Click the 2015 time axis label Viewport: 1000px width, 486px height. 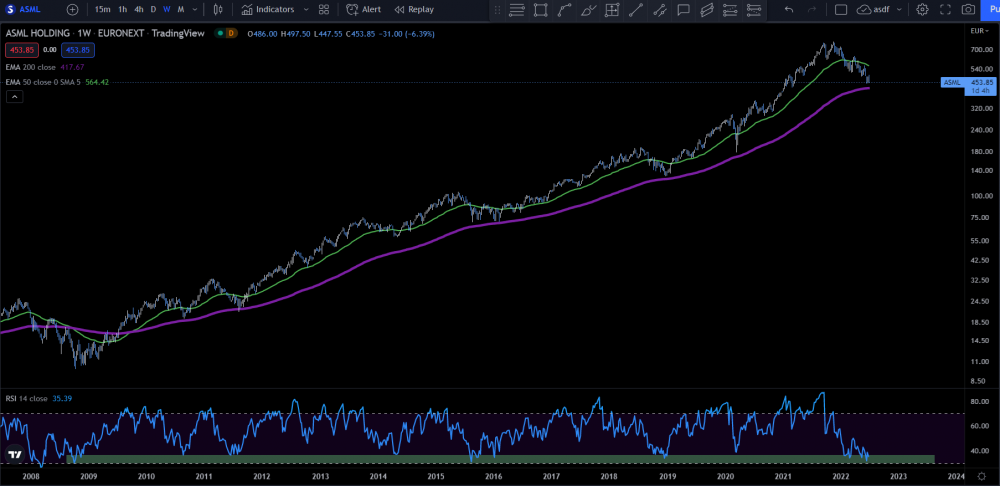click(436, 476)
